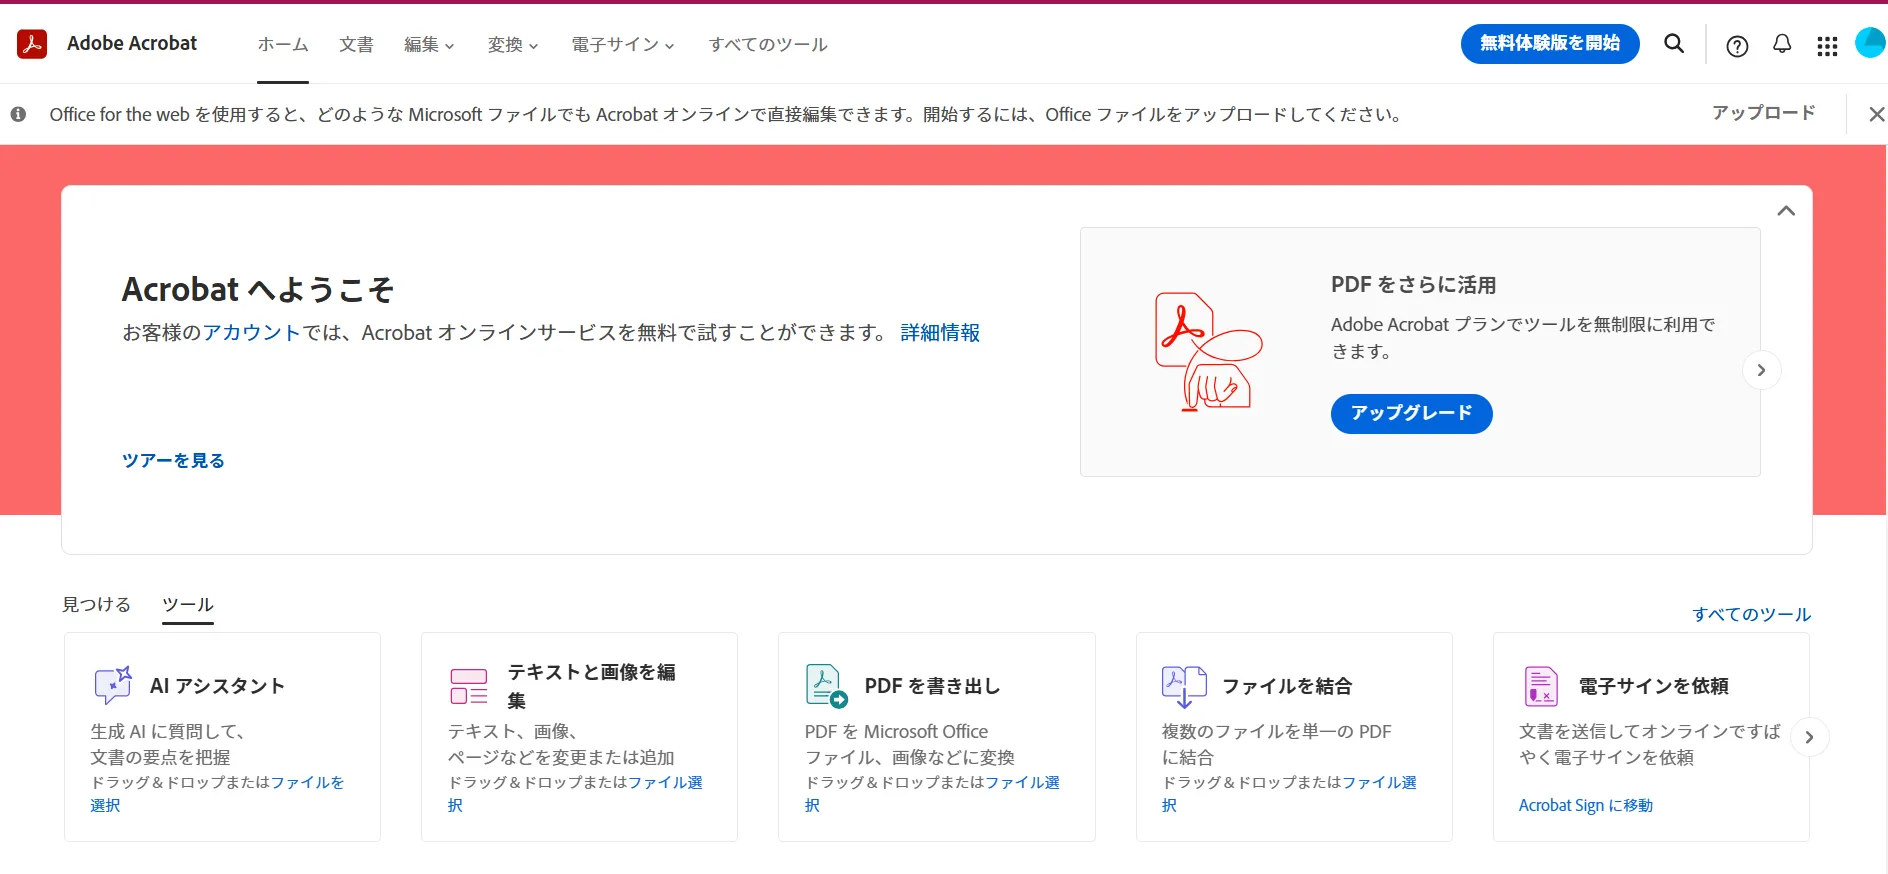Dismiss the Office for the web banner
1888x874 pixels.
click(1876, 114)
